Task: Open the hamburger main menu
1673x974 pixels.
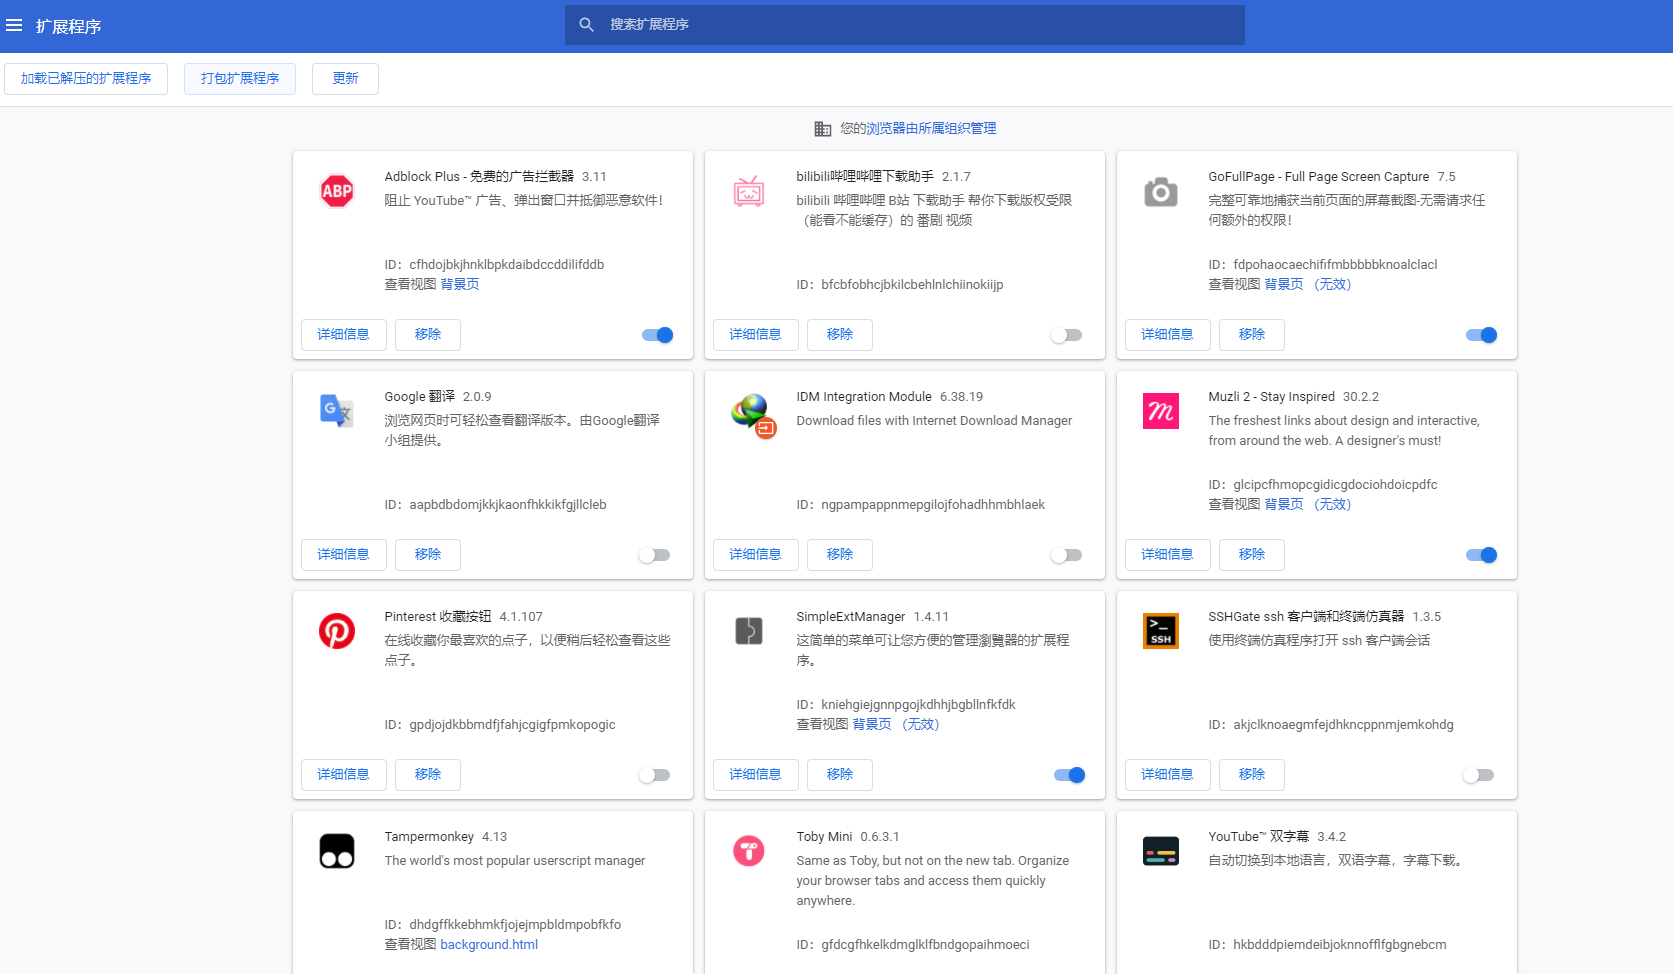Action: coord(14,25)
